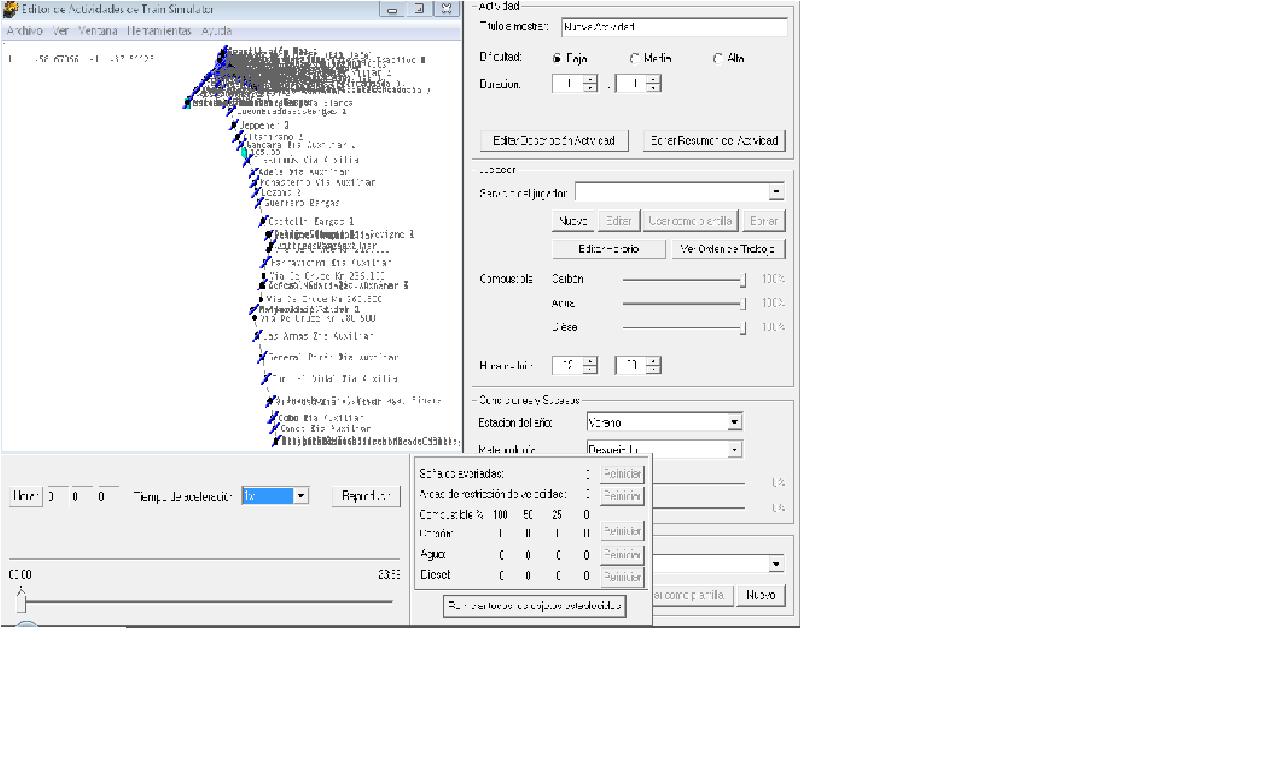Viewport: 1280px width, 768px height.
Task: Click the Lezama 2 siding marker icon
Action: coord(256,193)
